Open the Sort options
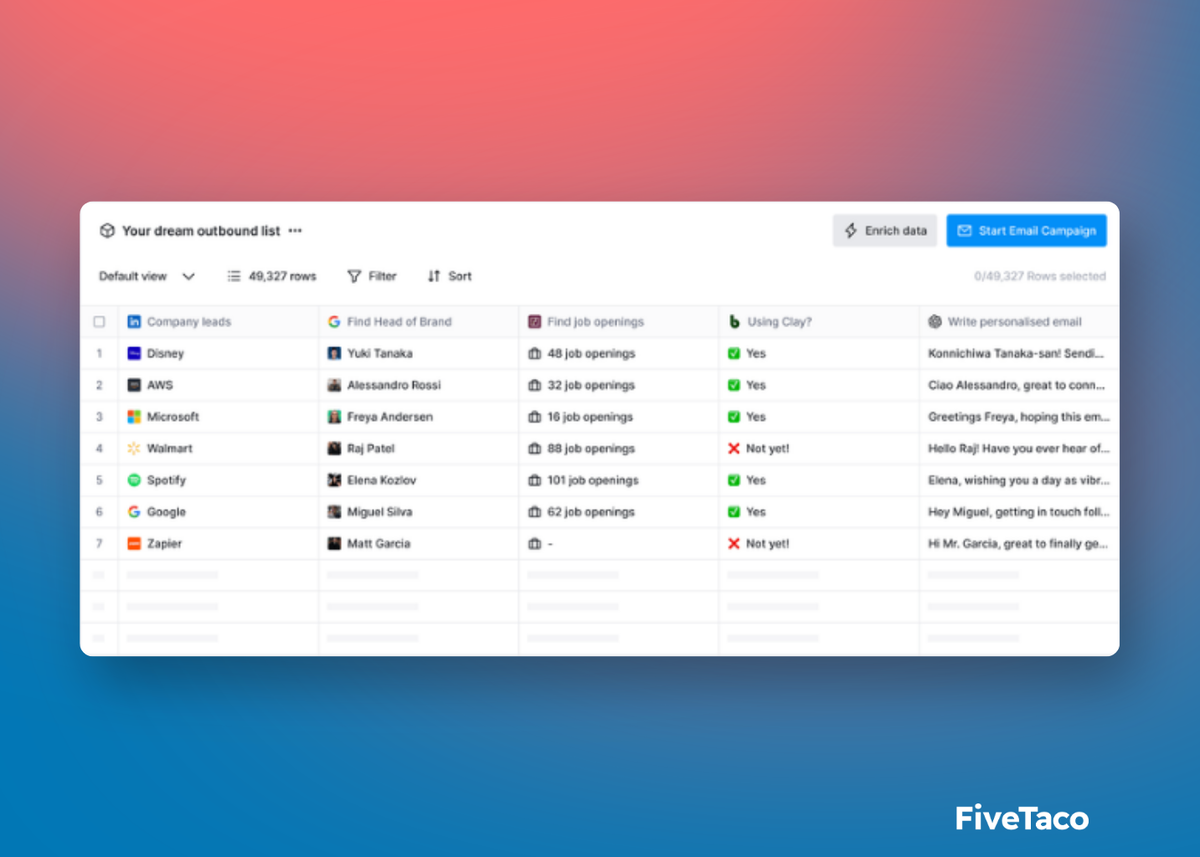 click(x=449, y=276)
